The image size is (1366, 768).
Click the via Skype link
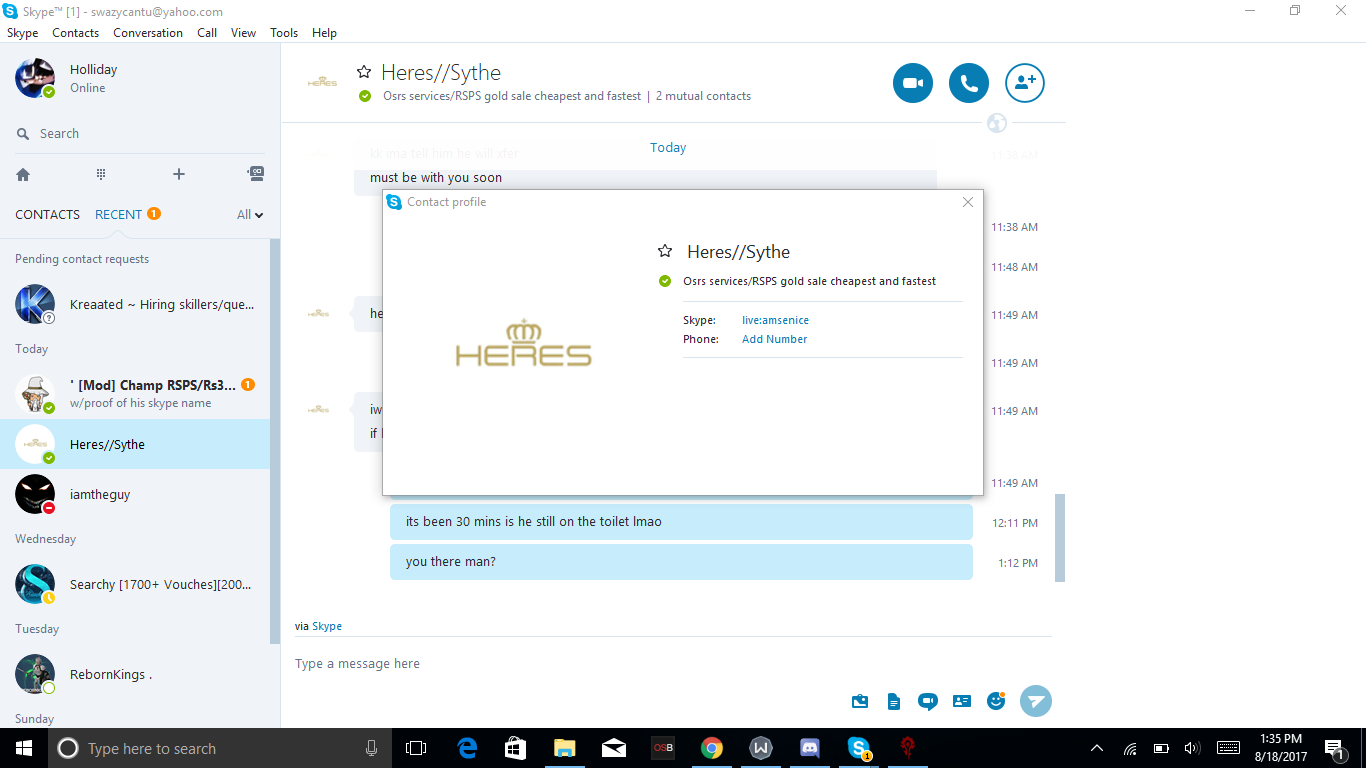pyautogui.click(x=327, y=626)
